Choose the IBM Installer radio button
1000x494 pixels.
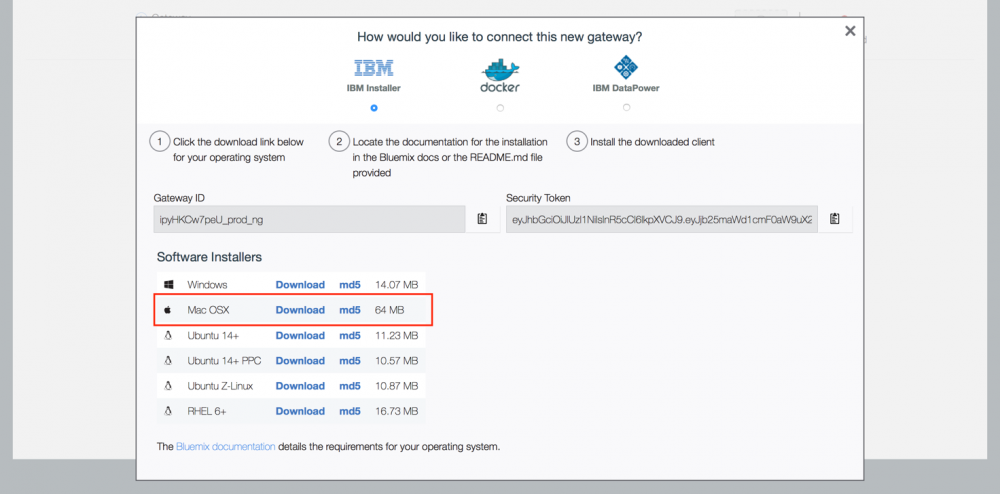click(373, 107)
